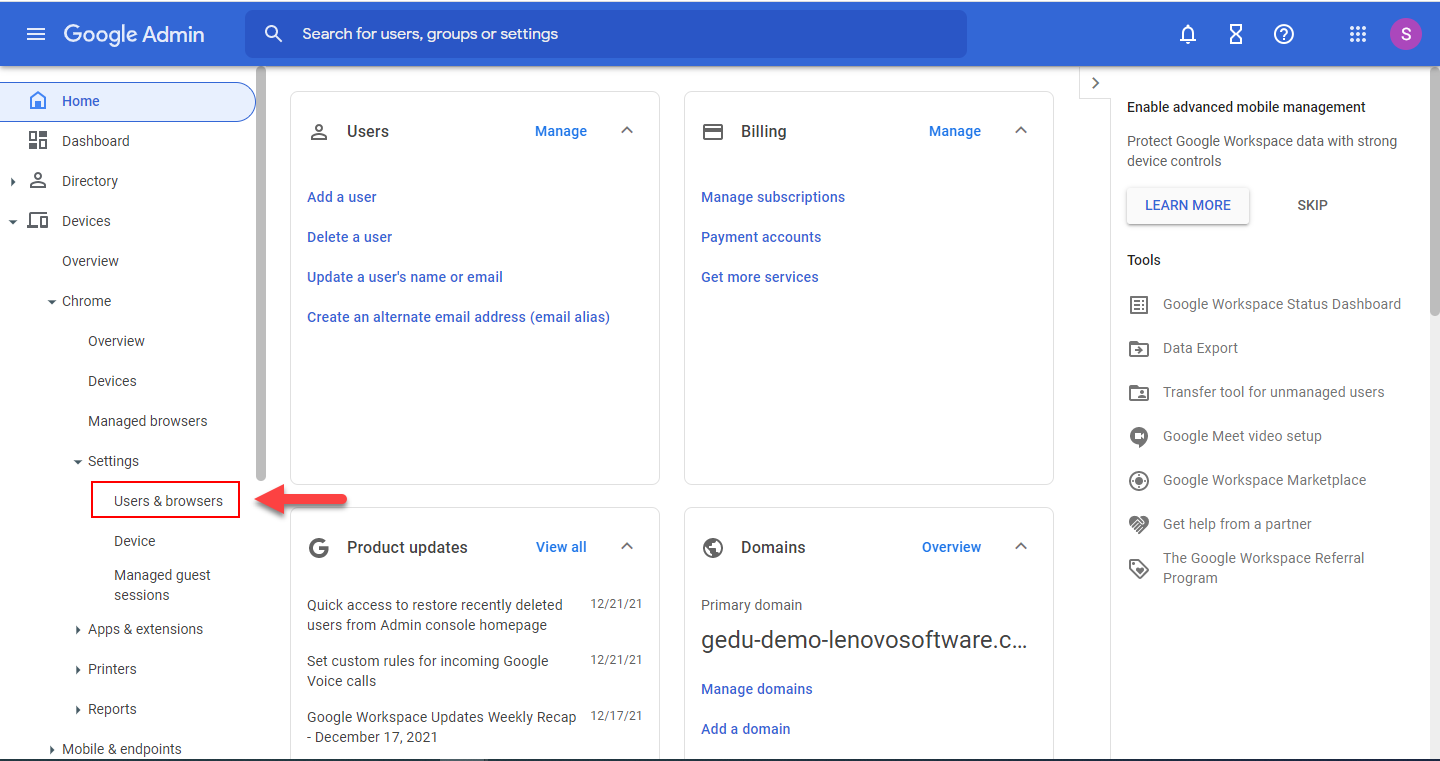Expand the Directory tree arrow
This screenshot has width=1440, height=761.
[x=13, y=181]
